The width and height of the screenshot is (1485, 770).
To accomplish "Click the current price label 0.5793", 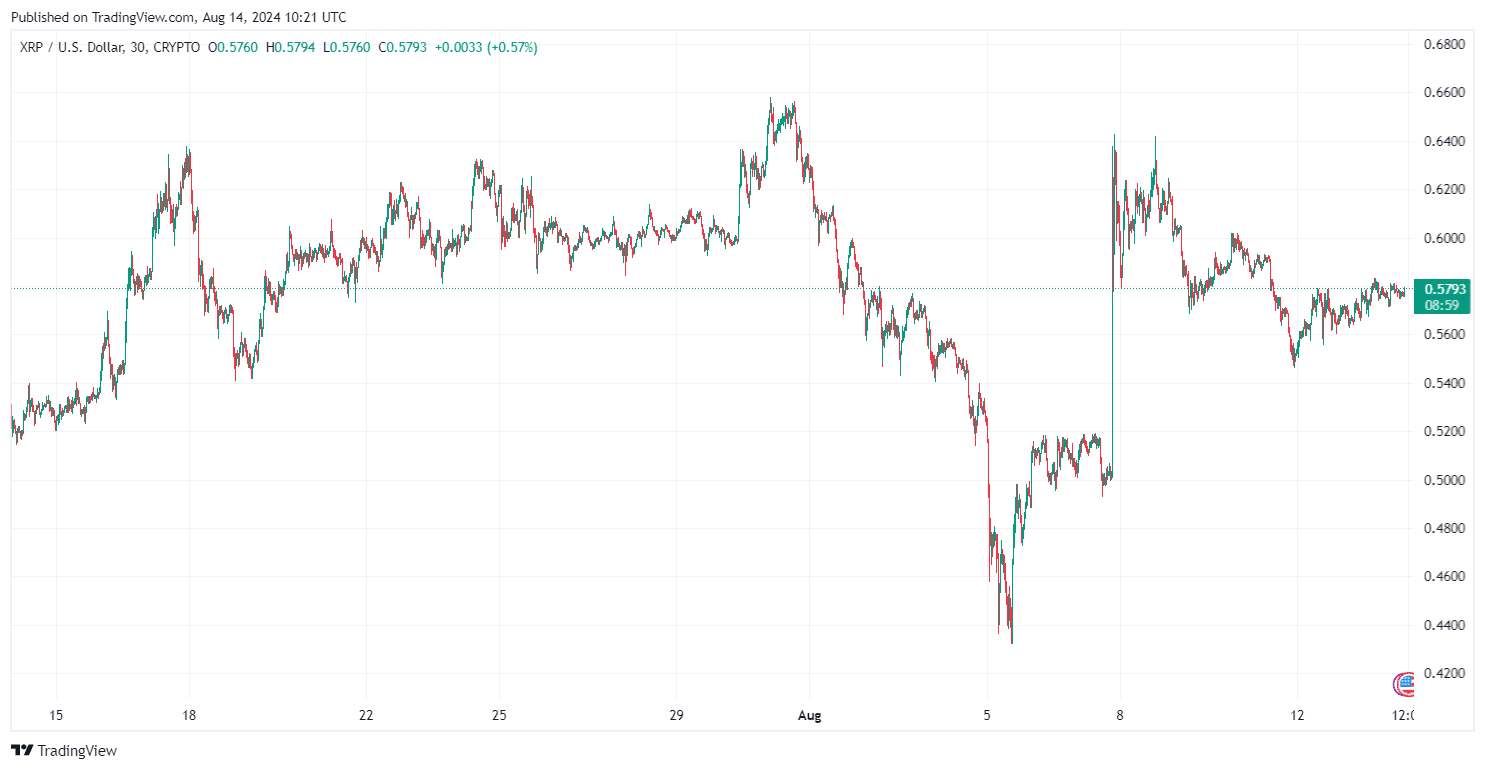I will 1446,289.
